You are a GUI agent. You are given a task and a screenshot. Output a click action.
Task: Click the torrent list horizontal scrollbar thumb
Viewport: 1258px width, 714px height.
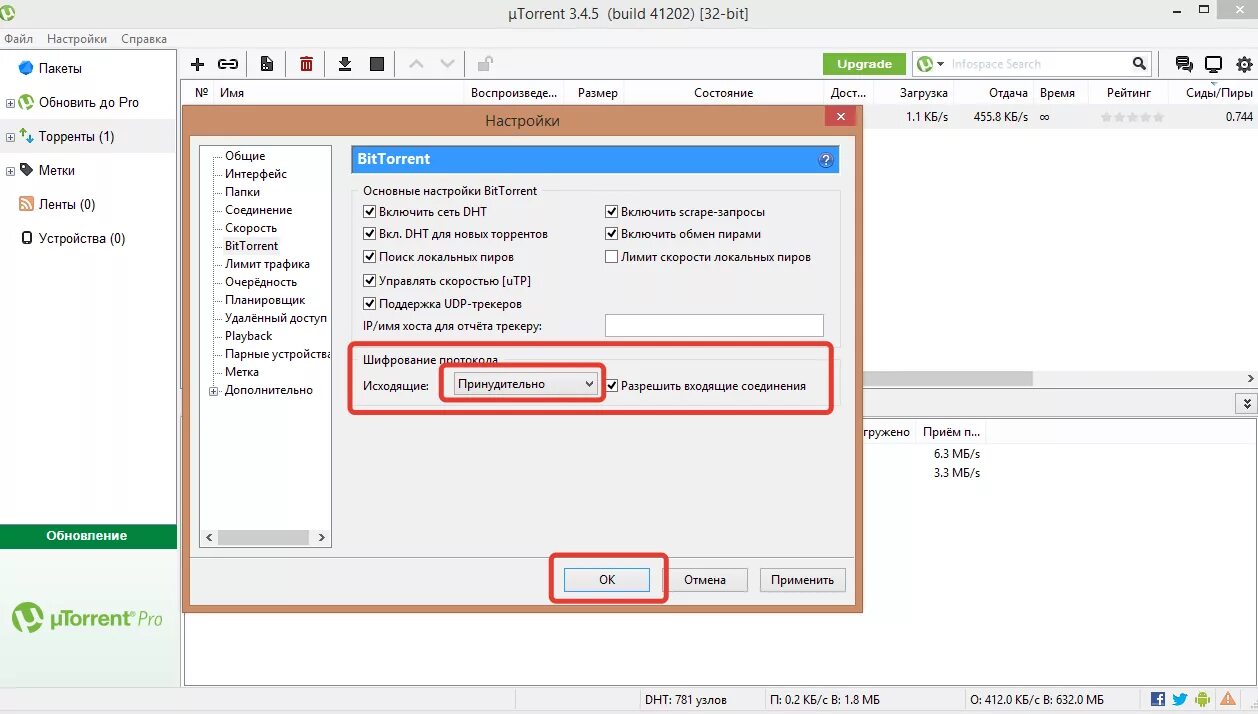pos(946,379)
